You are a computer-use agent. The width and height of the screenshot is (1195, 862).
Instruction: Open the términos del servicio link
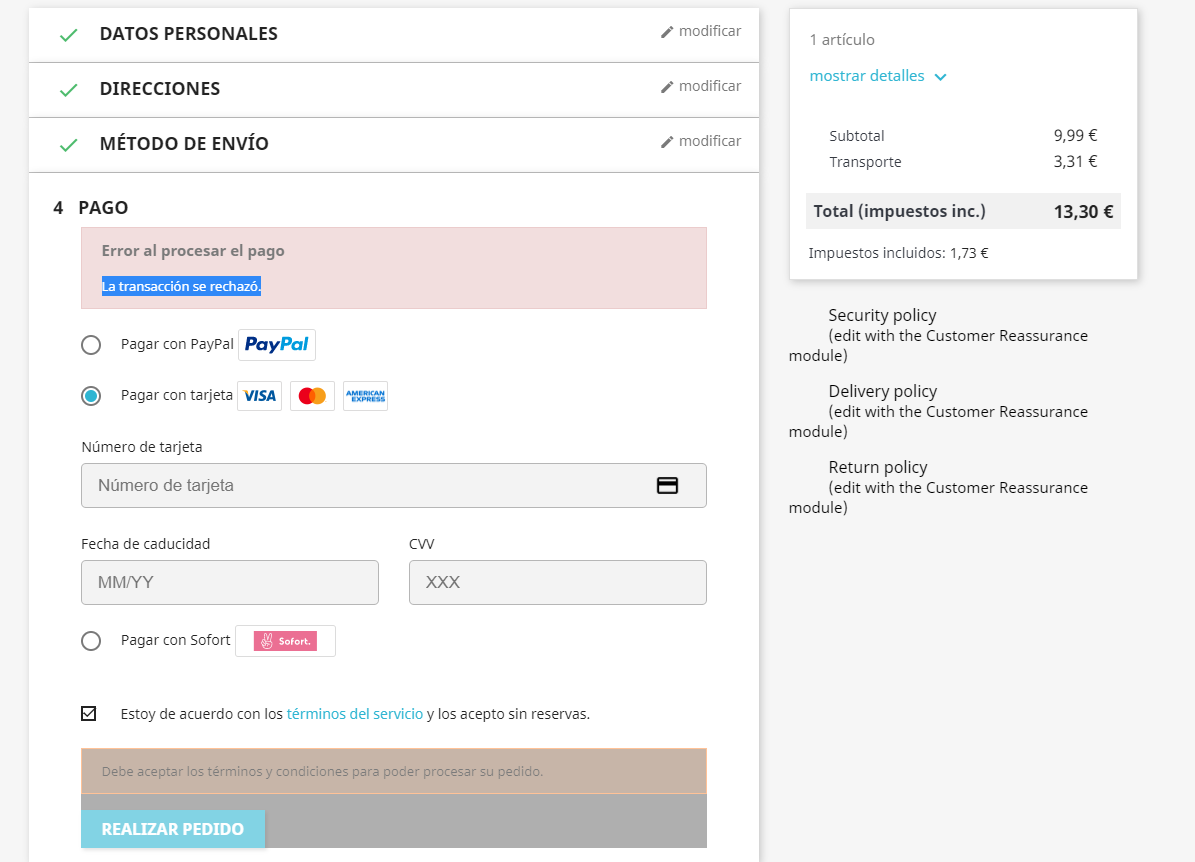pyautogui.click(x=354, y=714)
